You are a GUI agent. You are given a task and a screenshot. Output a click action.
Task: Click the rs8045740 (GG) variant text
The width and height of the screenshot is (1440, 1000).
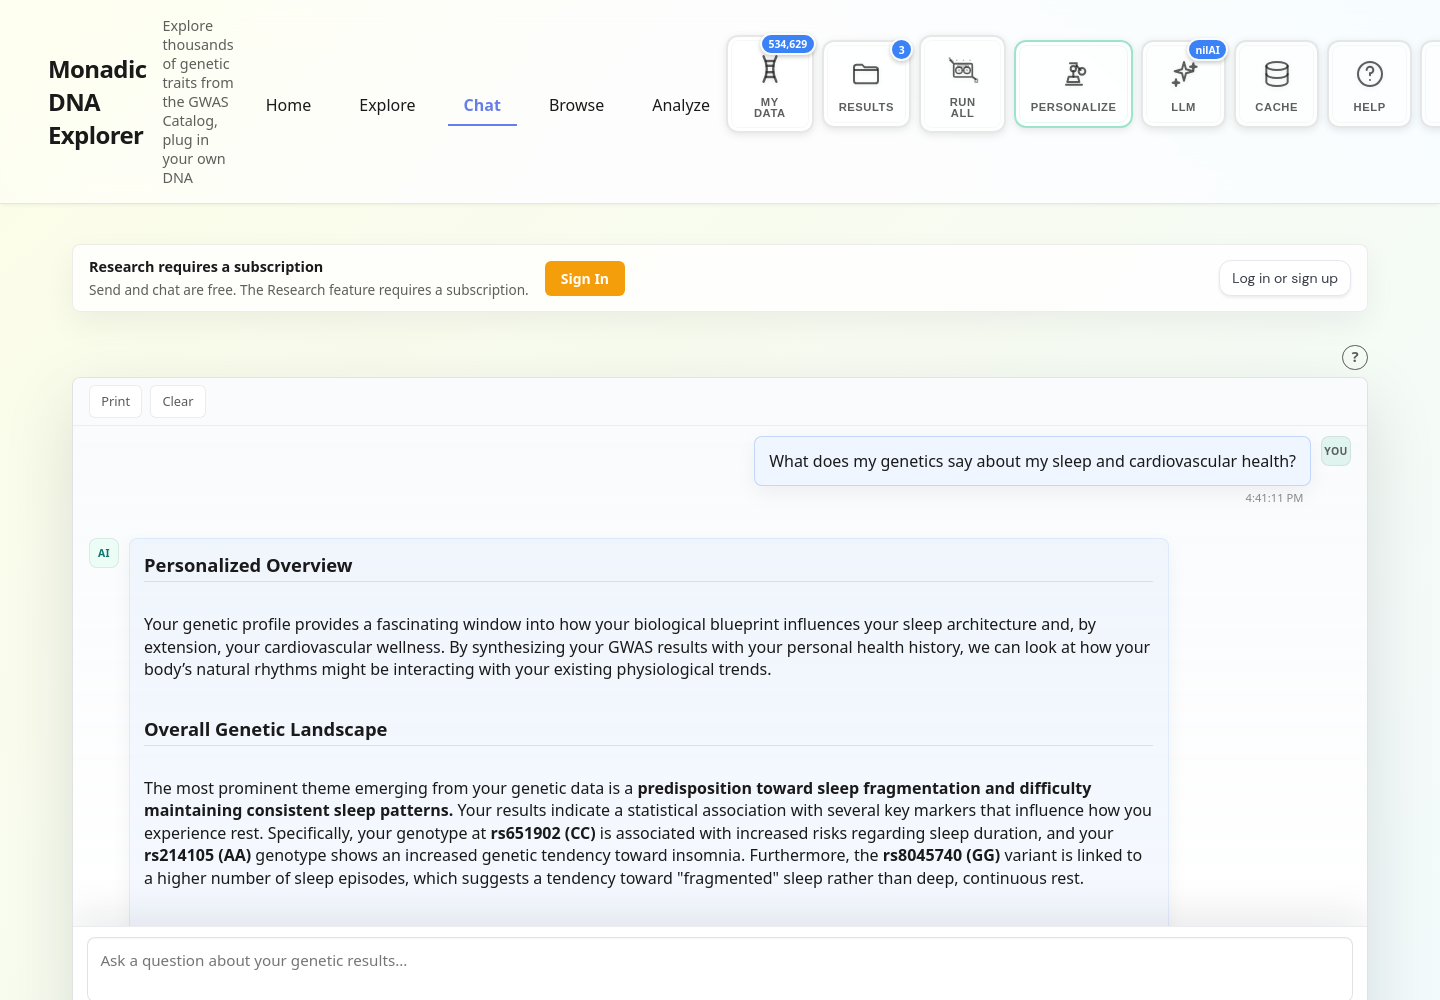941,855
